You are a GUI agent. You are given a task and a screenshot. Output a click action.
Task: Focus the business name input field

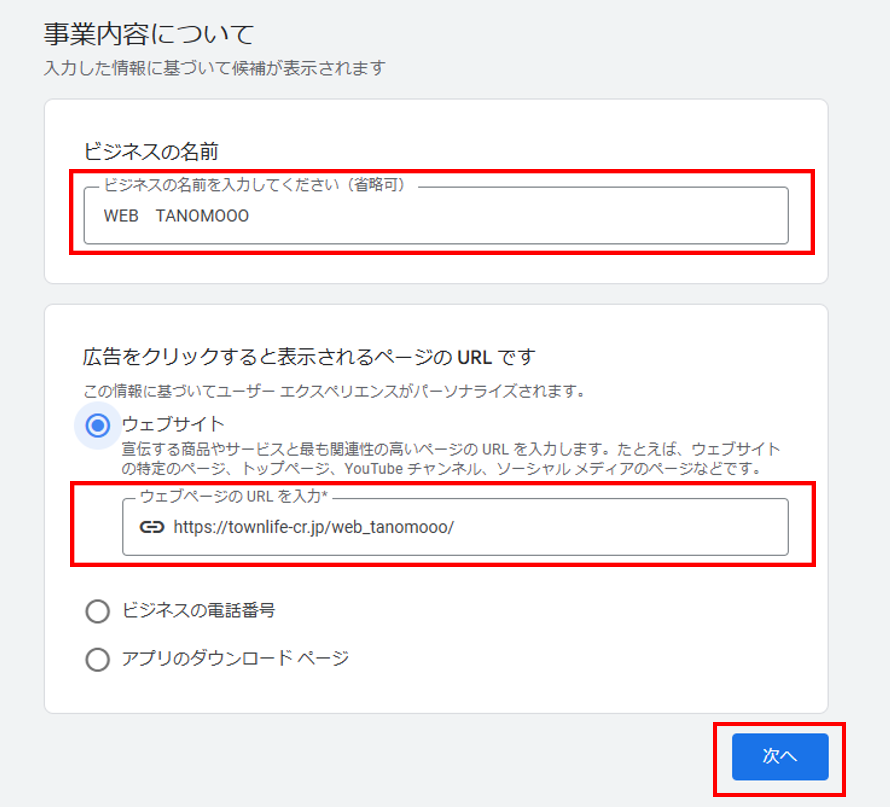pos(436,216)
